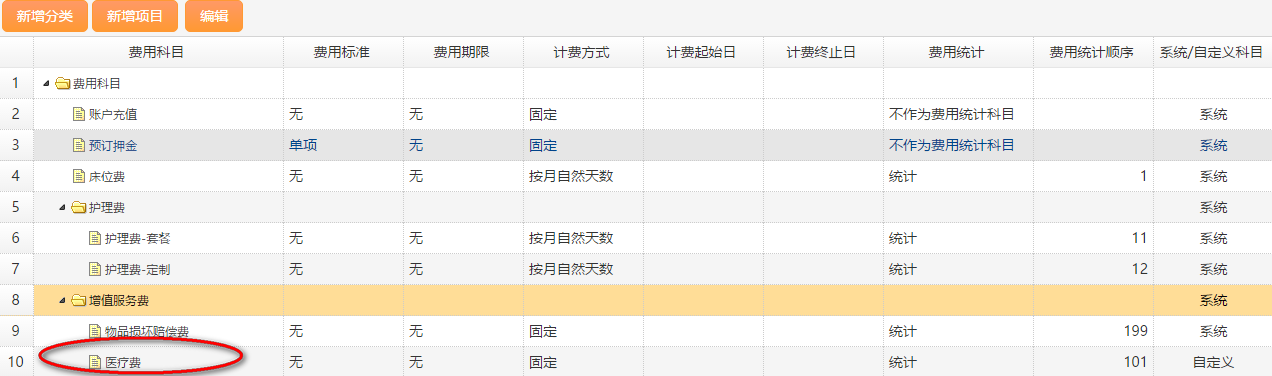Click the 费用标准 column header

pyautogui.click(x=343, y=52)
